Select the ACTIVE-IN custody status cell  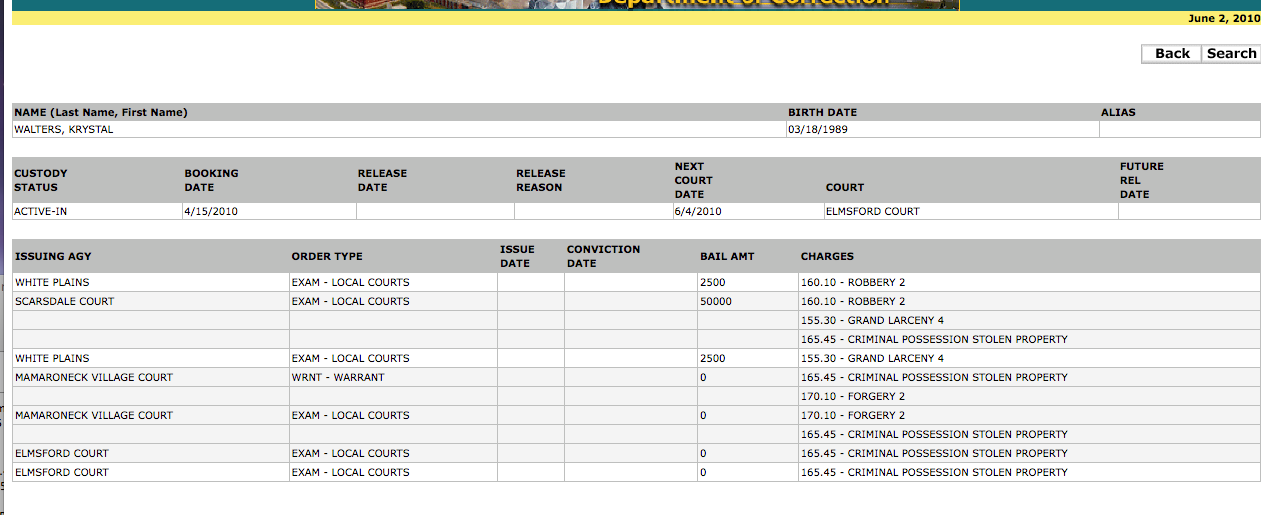(x=41, y=212)
